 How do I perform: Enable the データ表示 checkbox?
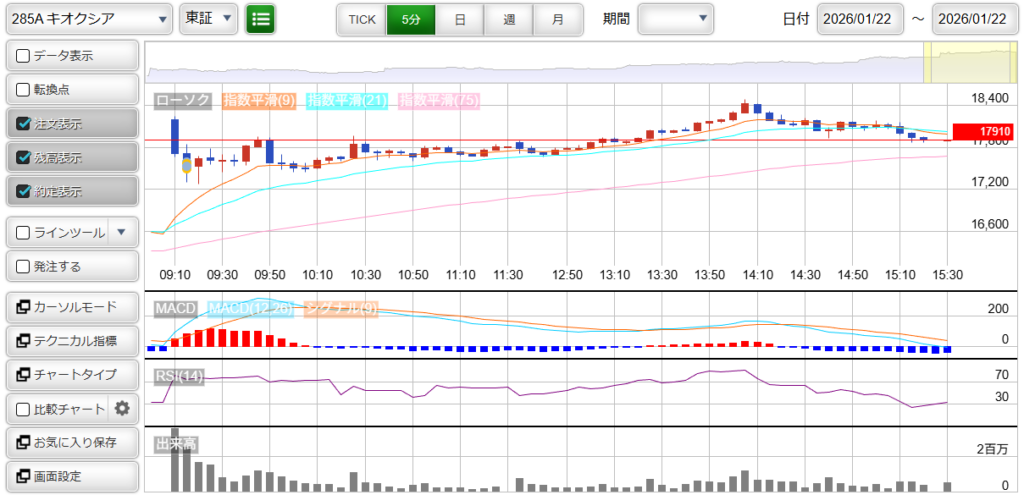point(24,56)
